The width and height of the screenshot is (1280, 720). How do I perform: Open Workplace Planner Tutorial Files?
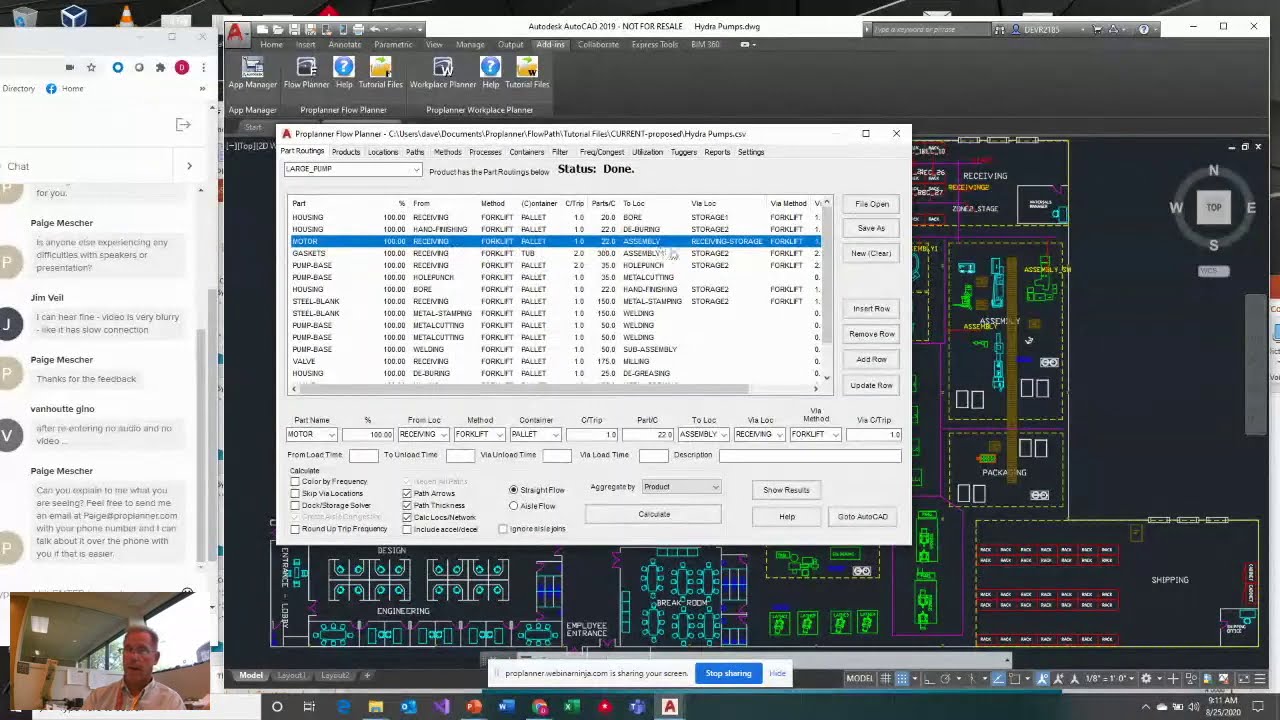[x=527, y=73]
